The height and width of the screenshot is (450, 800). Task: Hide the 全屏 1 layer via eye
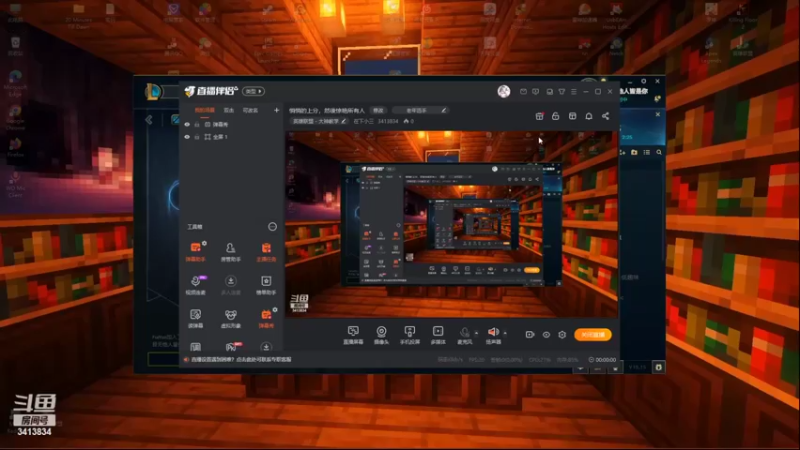point(187,137)
